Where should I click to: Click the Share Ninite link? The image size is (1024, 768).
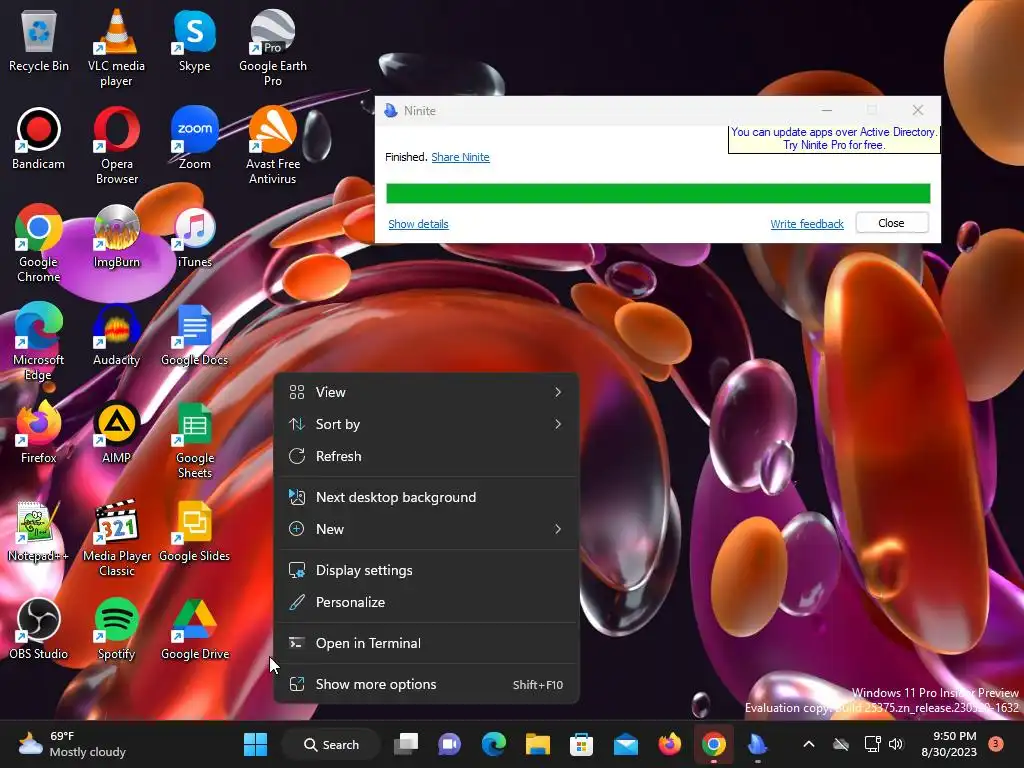coord(460,157)
